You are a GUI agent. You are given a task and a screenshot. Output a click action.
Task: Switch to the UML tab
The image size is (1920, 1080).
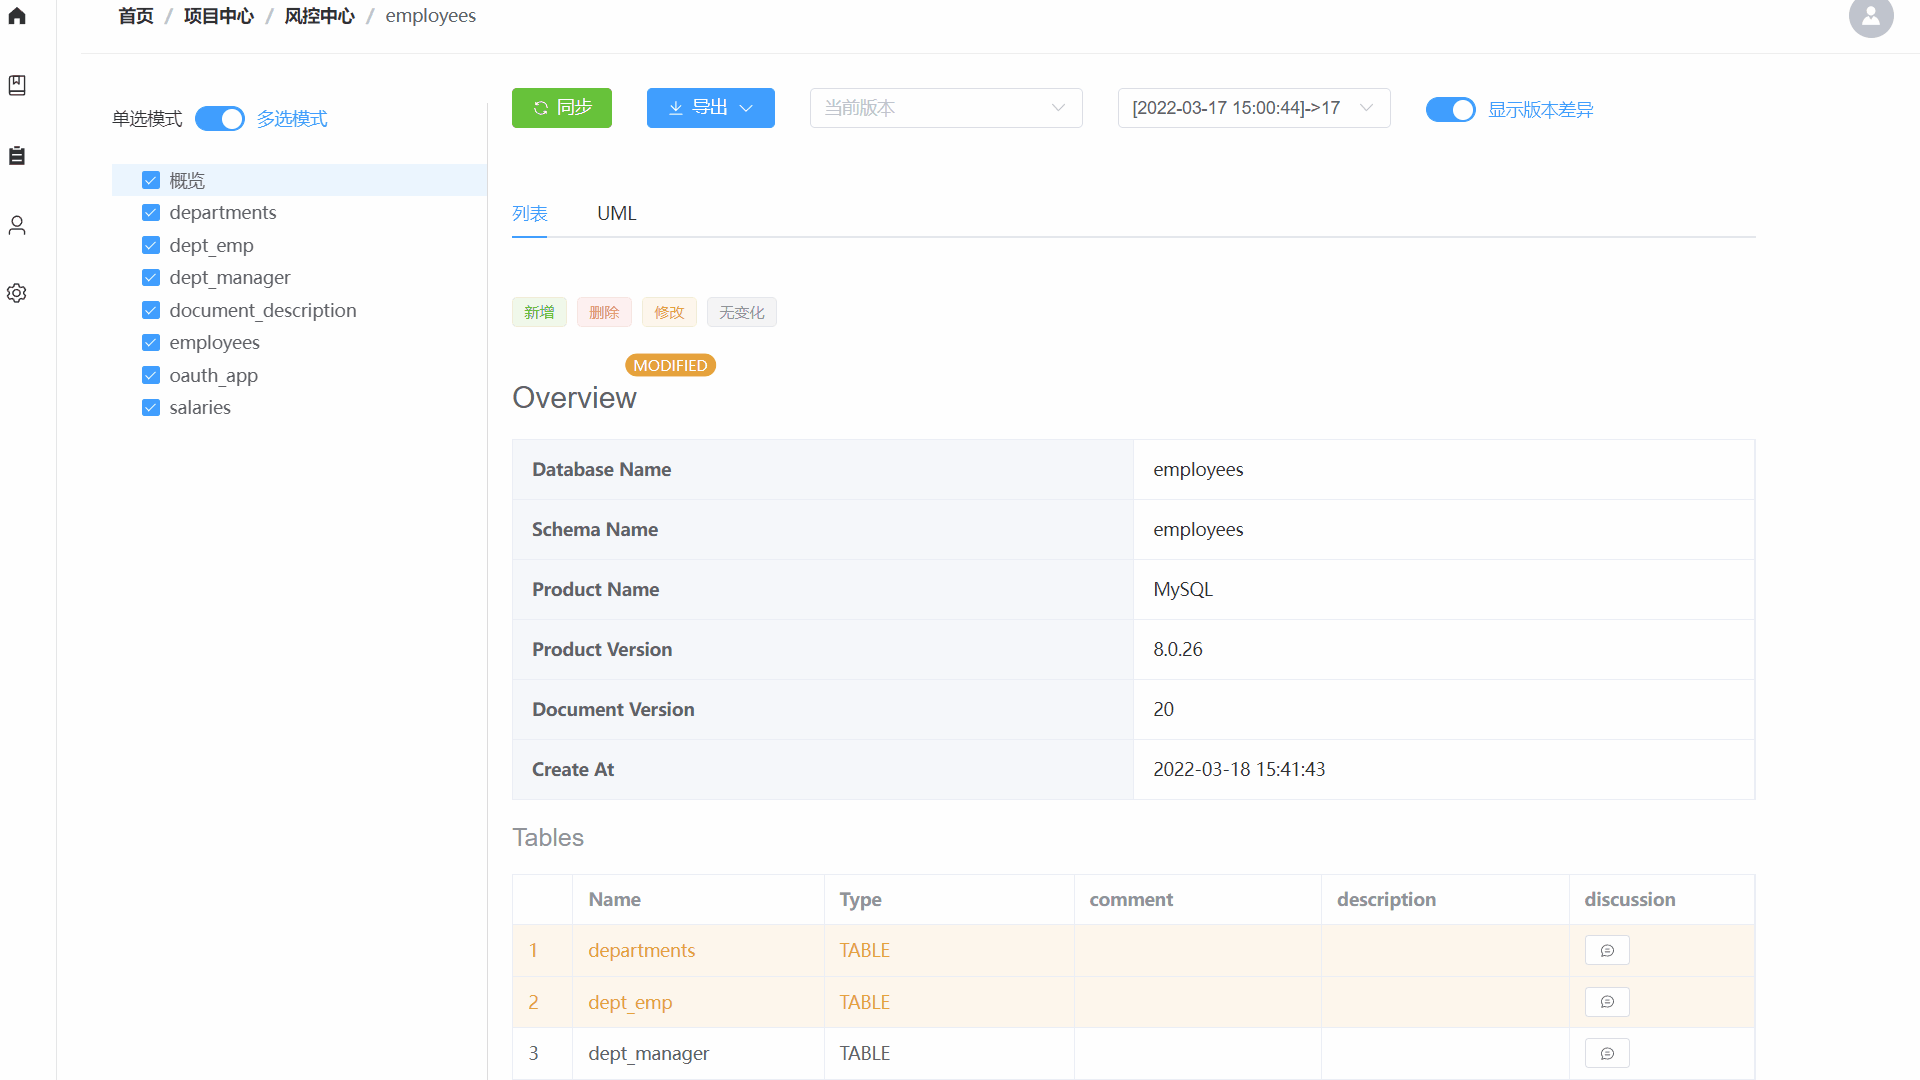pos(616,213)
